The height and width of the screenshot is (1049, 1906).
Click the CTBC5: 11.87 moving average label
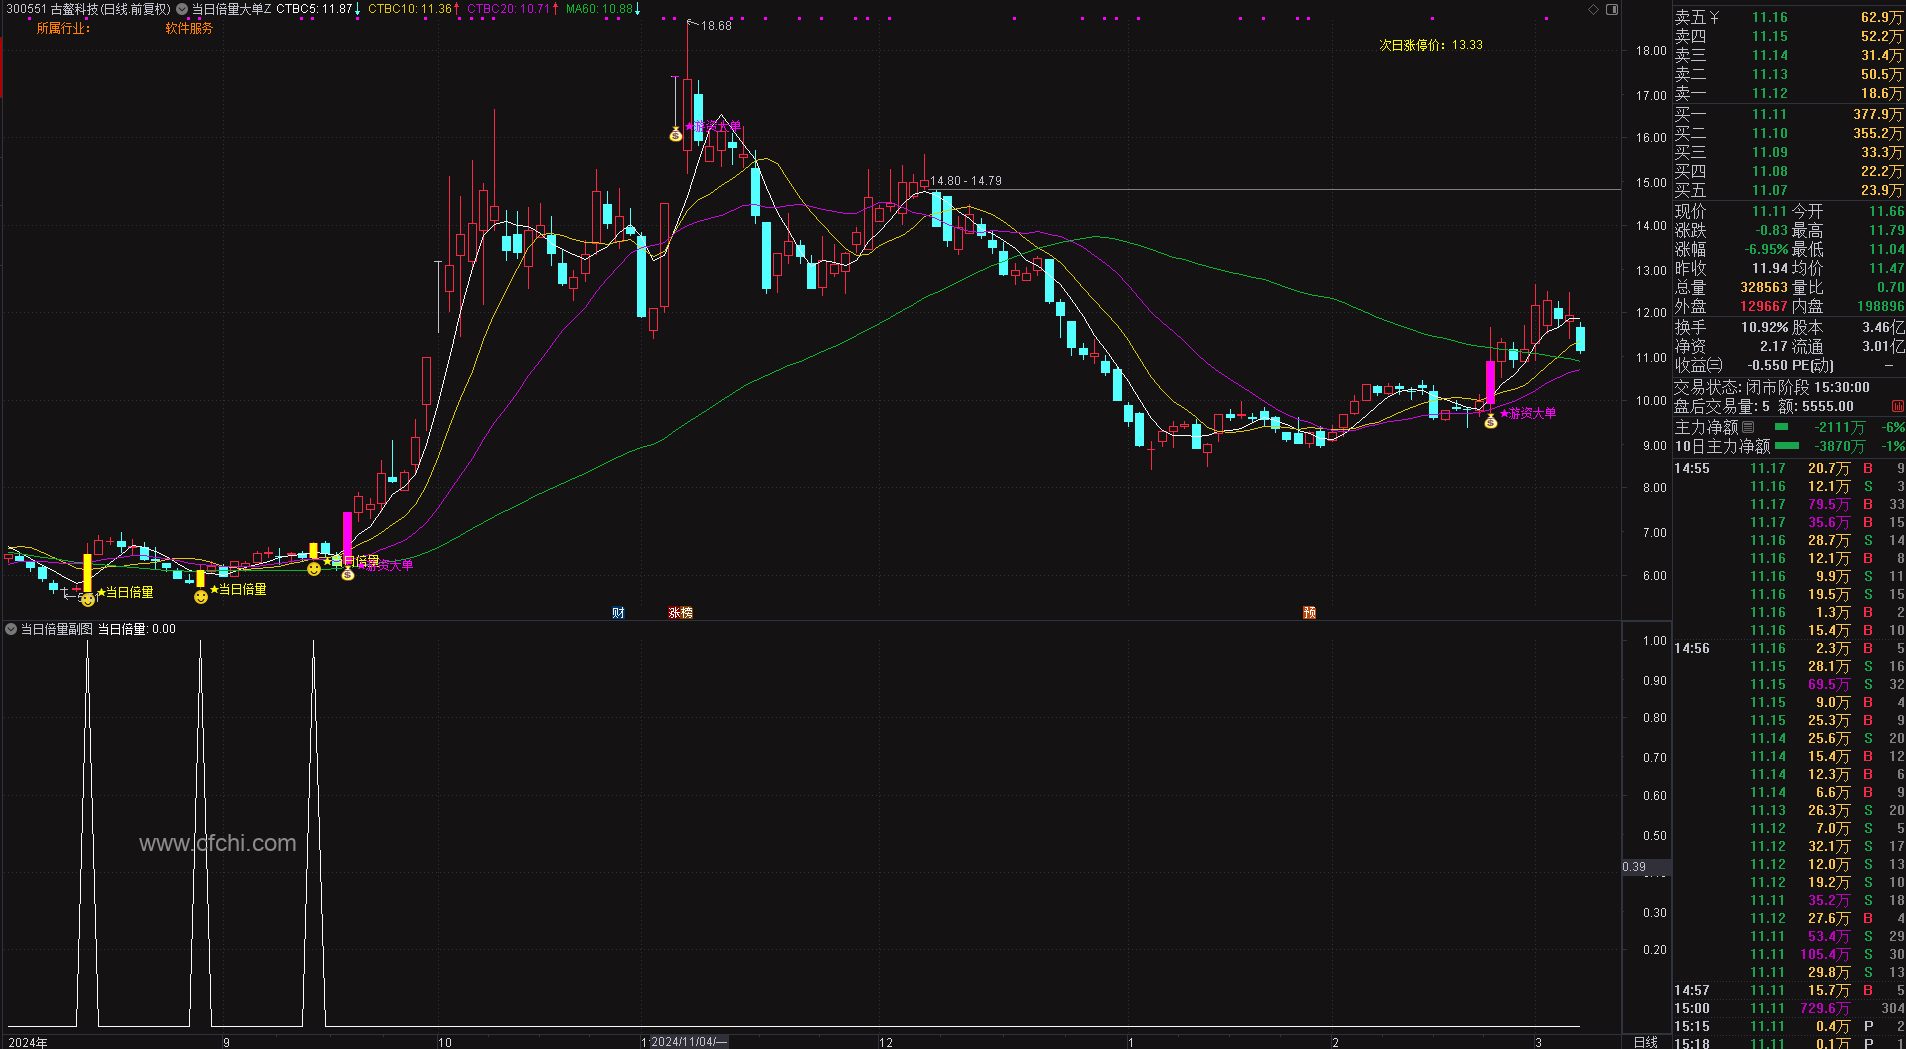pyautogui.click(x=314, y=9)
